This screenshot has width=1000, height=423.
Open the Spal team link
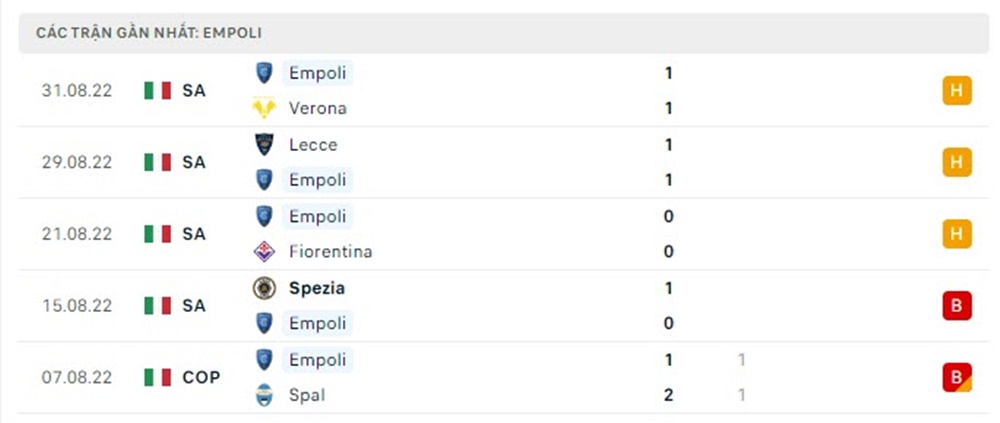coord(306,395)
